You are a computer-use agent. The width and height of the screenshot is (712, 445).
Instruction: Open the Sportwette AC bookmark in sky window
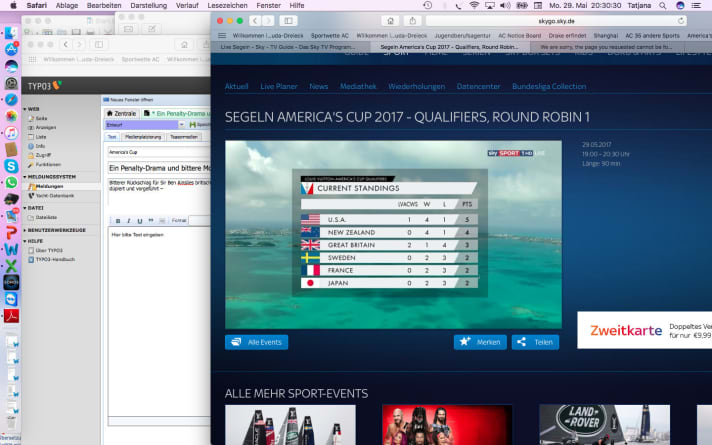tap(330, 35)
